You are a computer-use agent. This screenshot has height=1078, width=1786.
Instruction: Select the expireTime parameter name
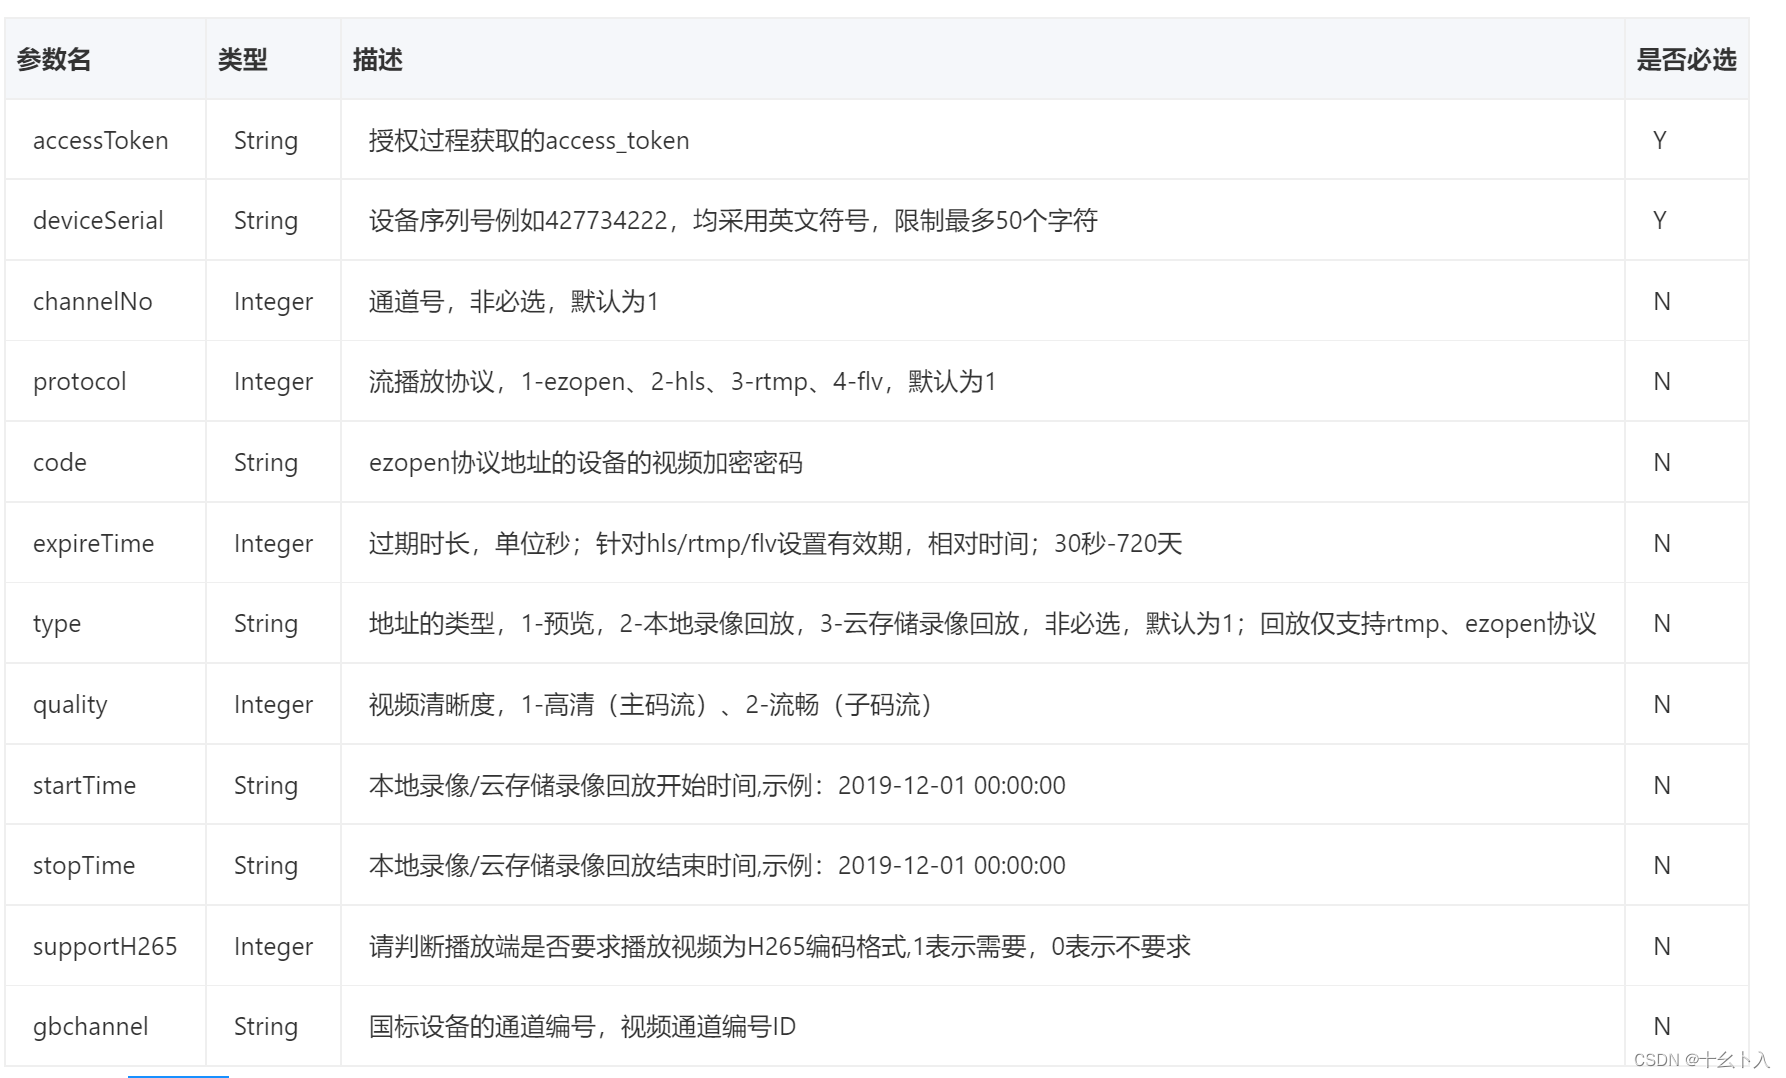94,544
